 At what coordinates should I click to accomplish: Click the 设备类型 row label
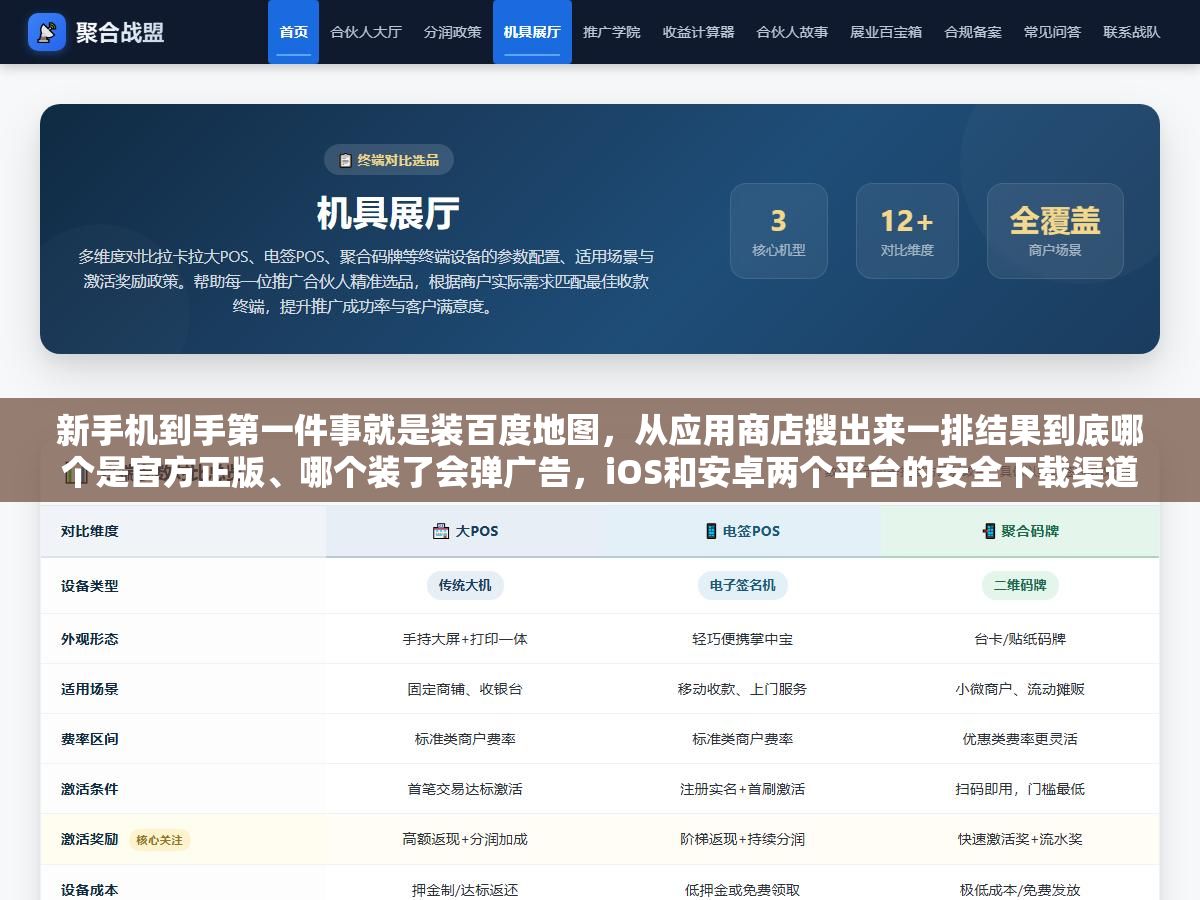[90, 586]
